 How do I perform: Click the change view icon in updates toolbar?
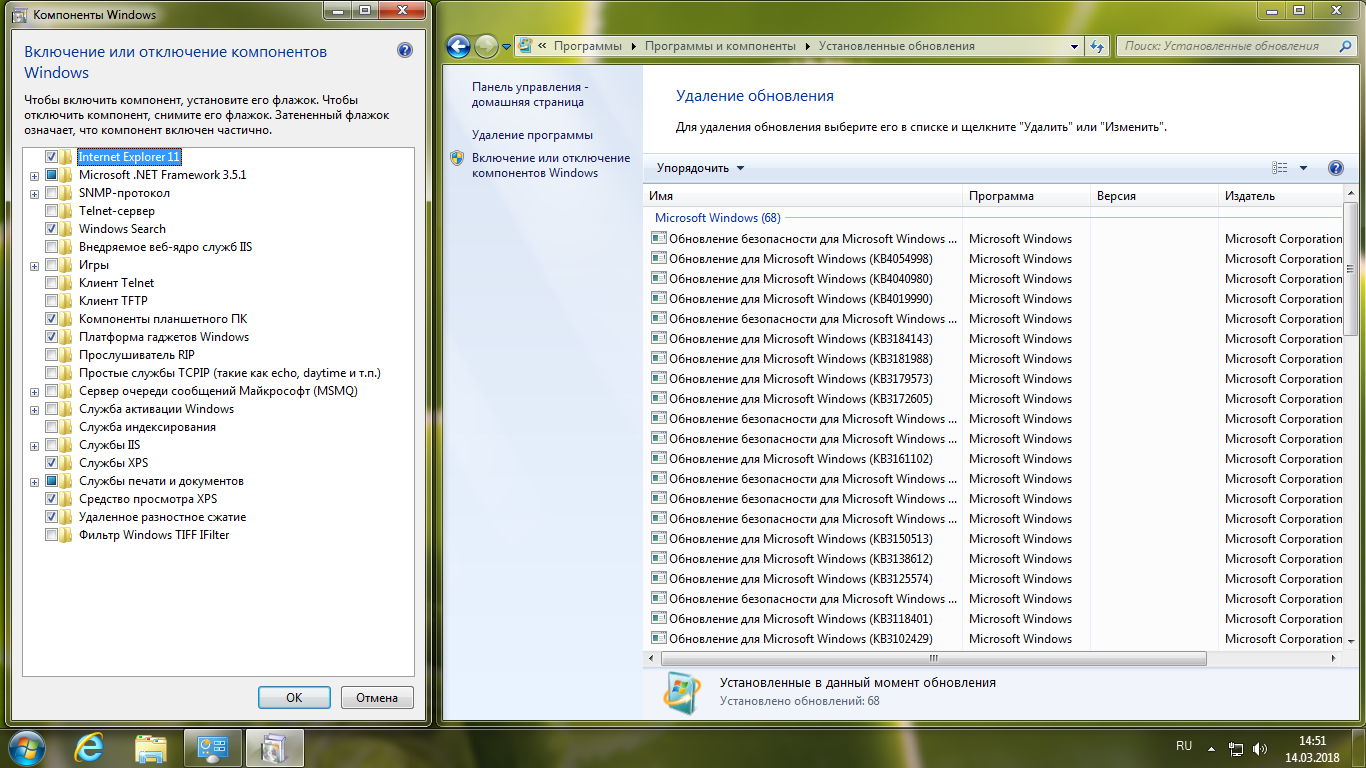coord(1280,168)
